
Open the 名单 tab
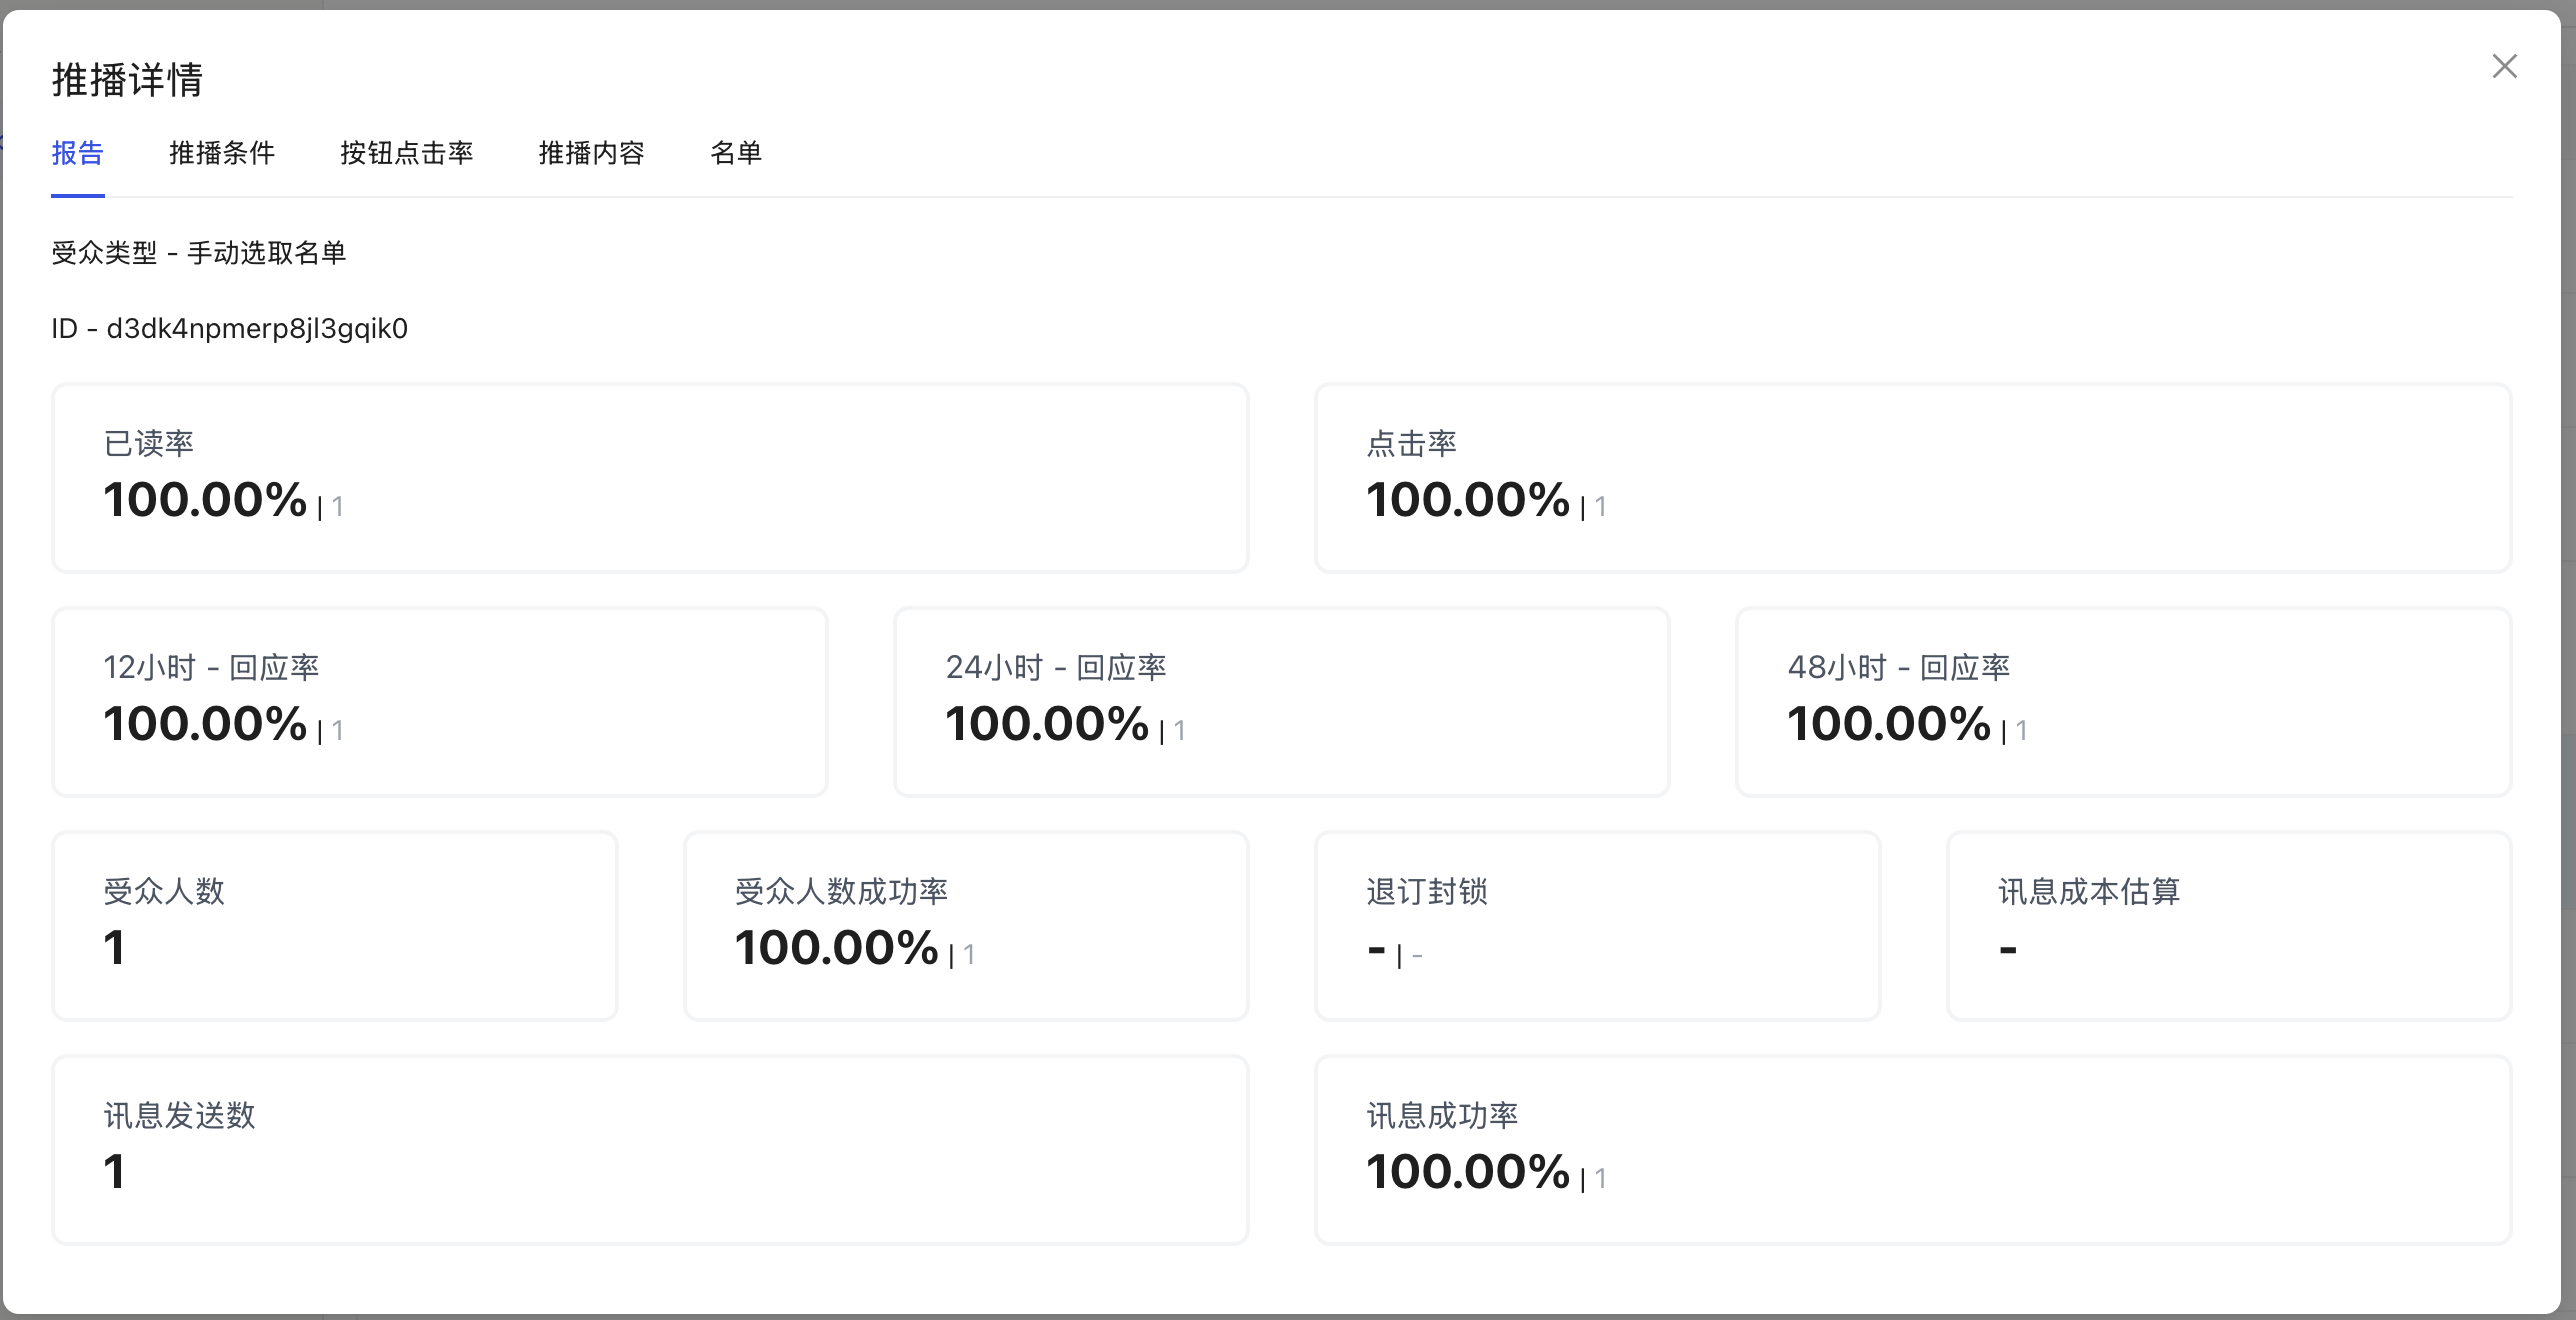[737, 154]
